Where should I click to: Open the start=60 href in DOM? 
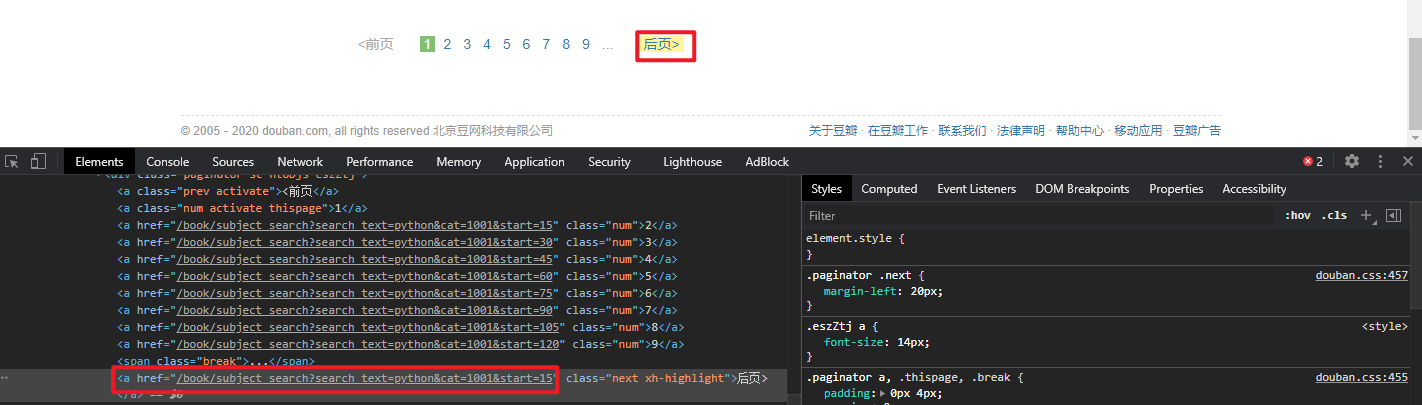pyautogui.click(x=365, y=276)
